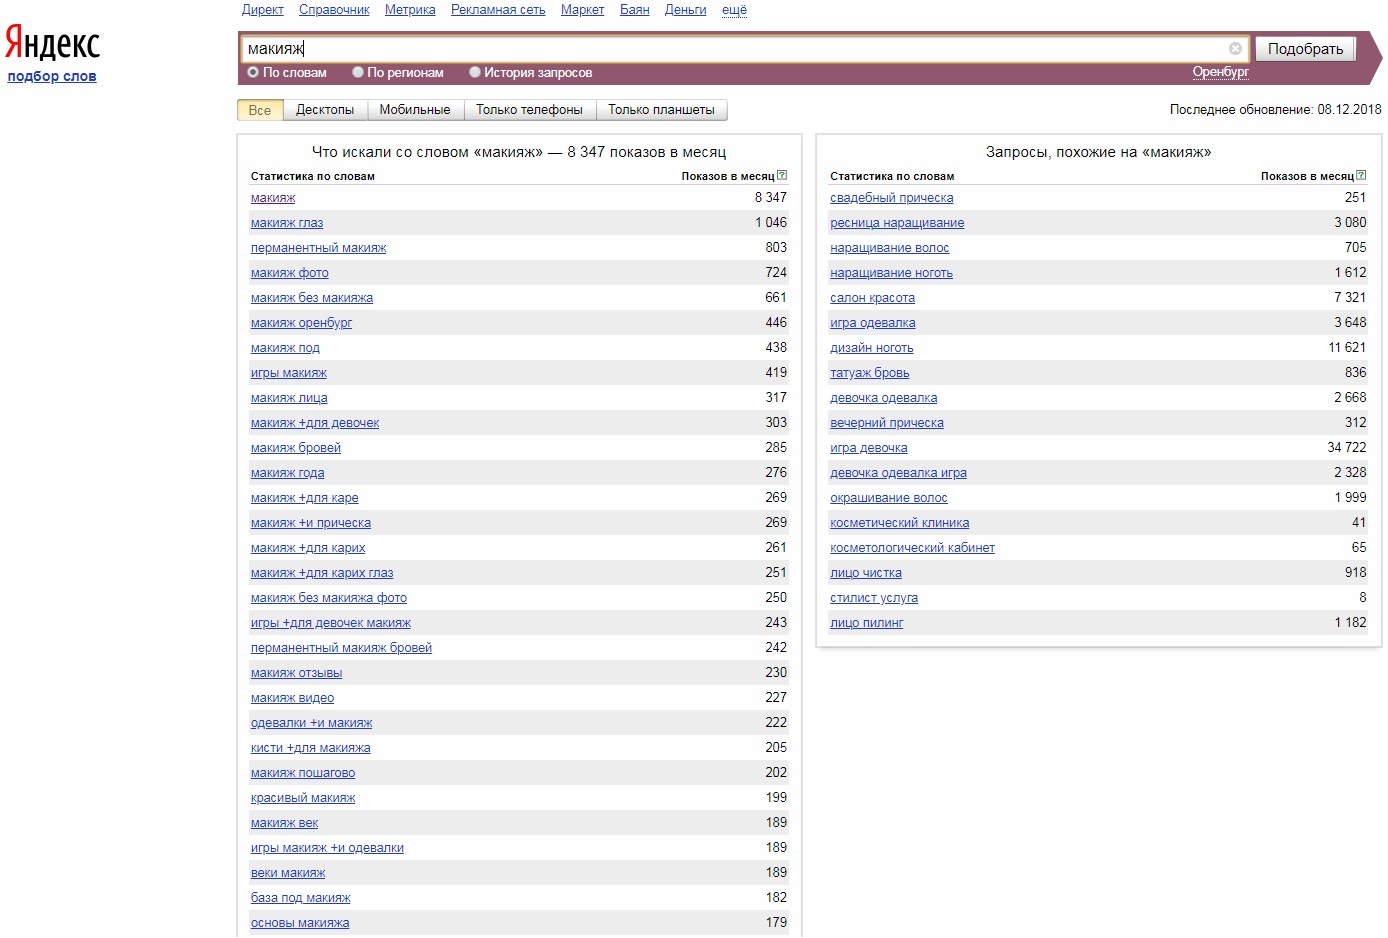This screenshot has height=938, width=1388.
Task: Select the 'По регионам' radio button
Action: (358, 72)
